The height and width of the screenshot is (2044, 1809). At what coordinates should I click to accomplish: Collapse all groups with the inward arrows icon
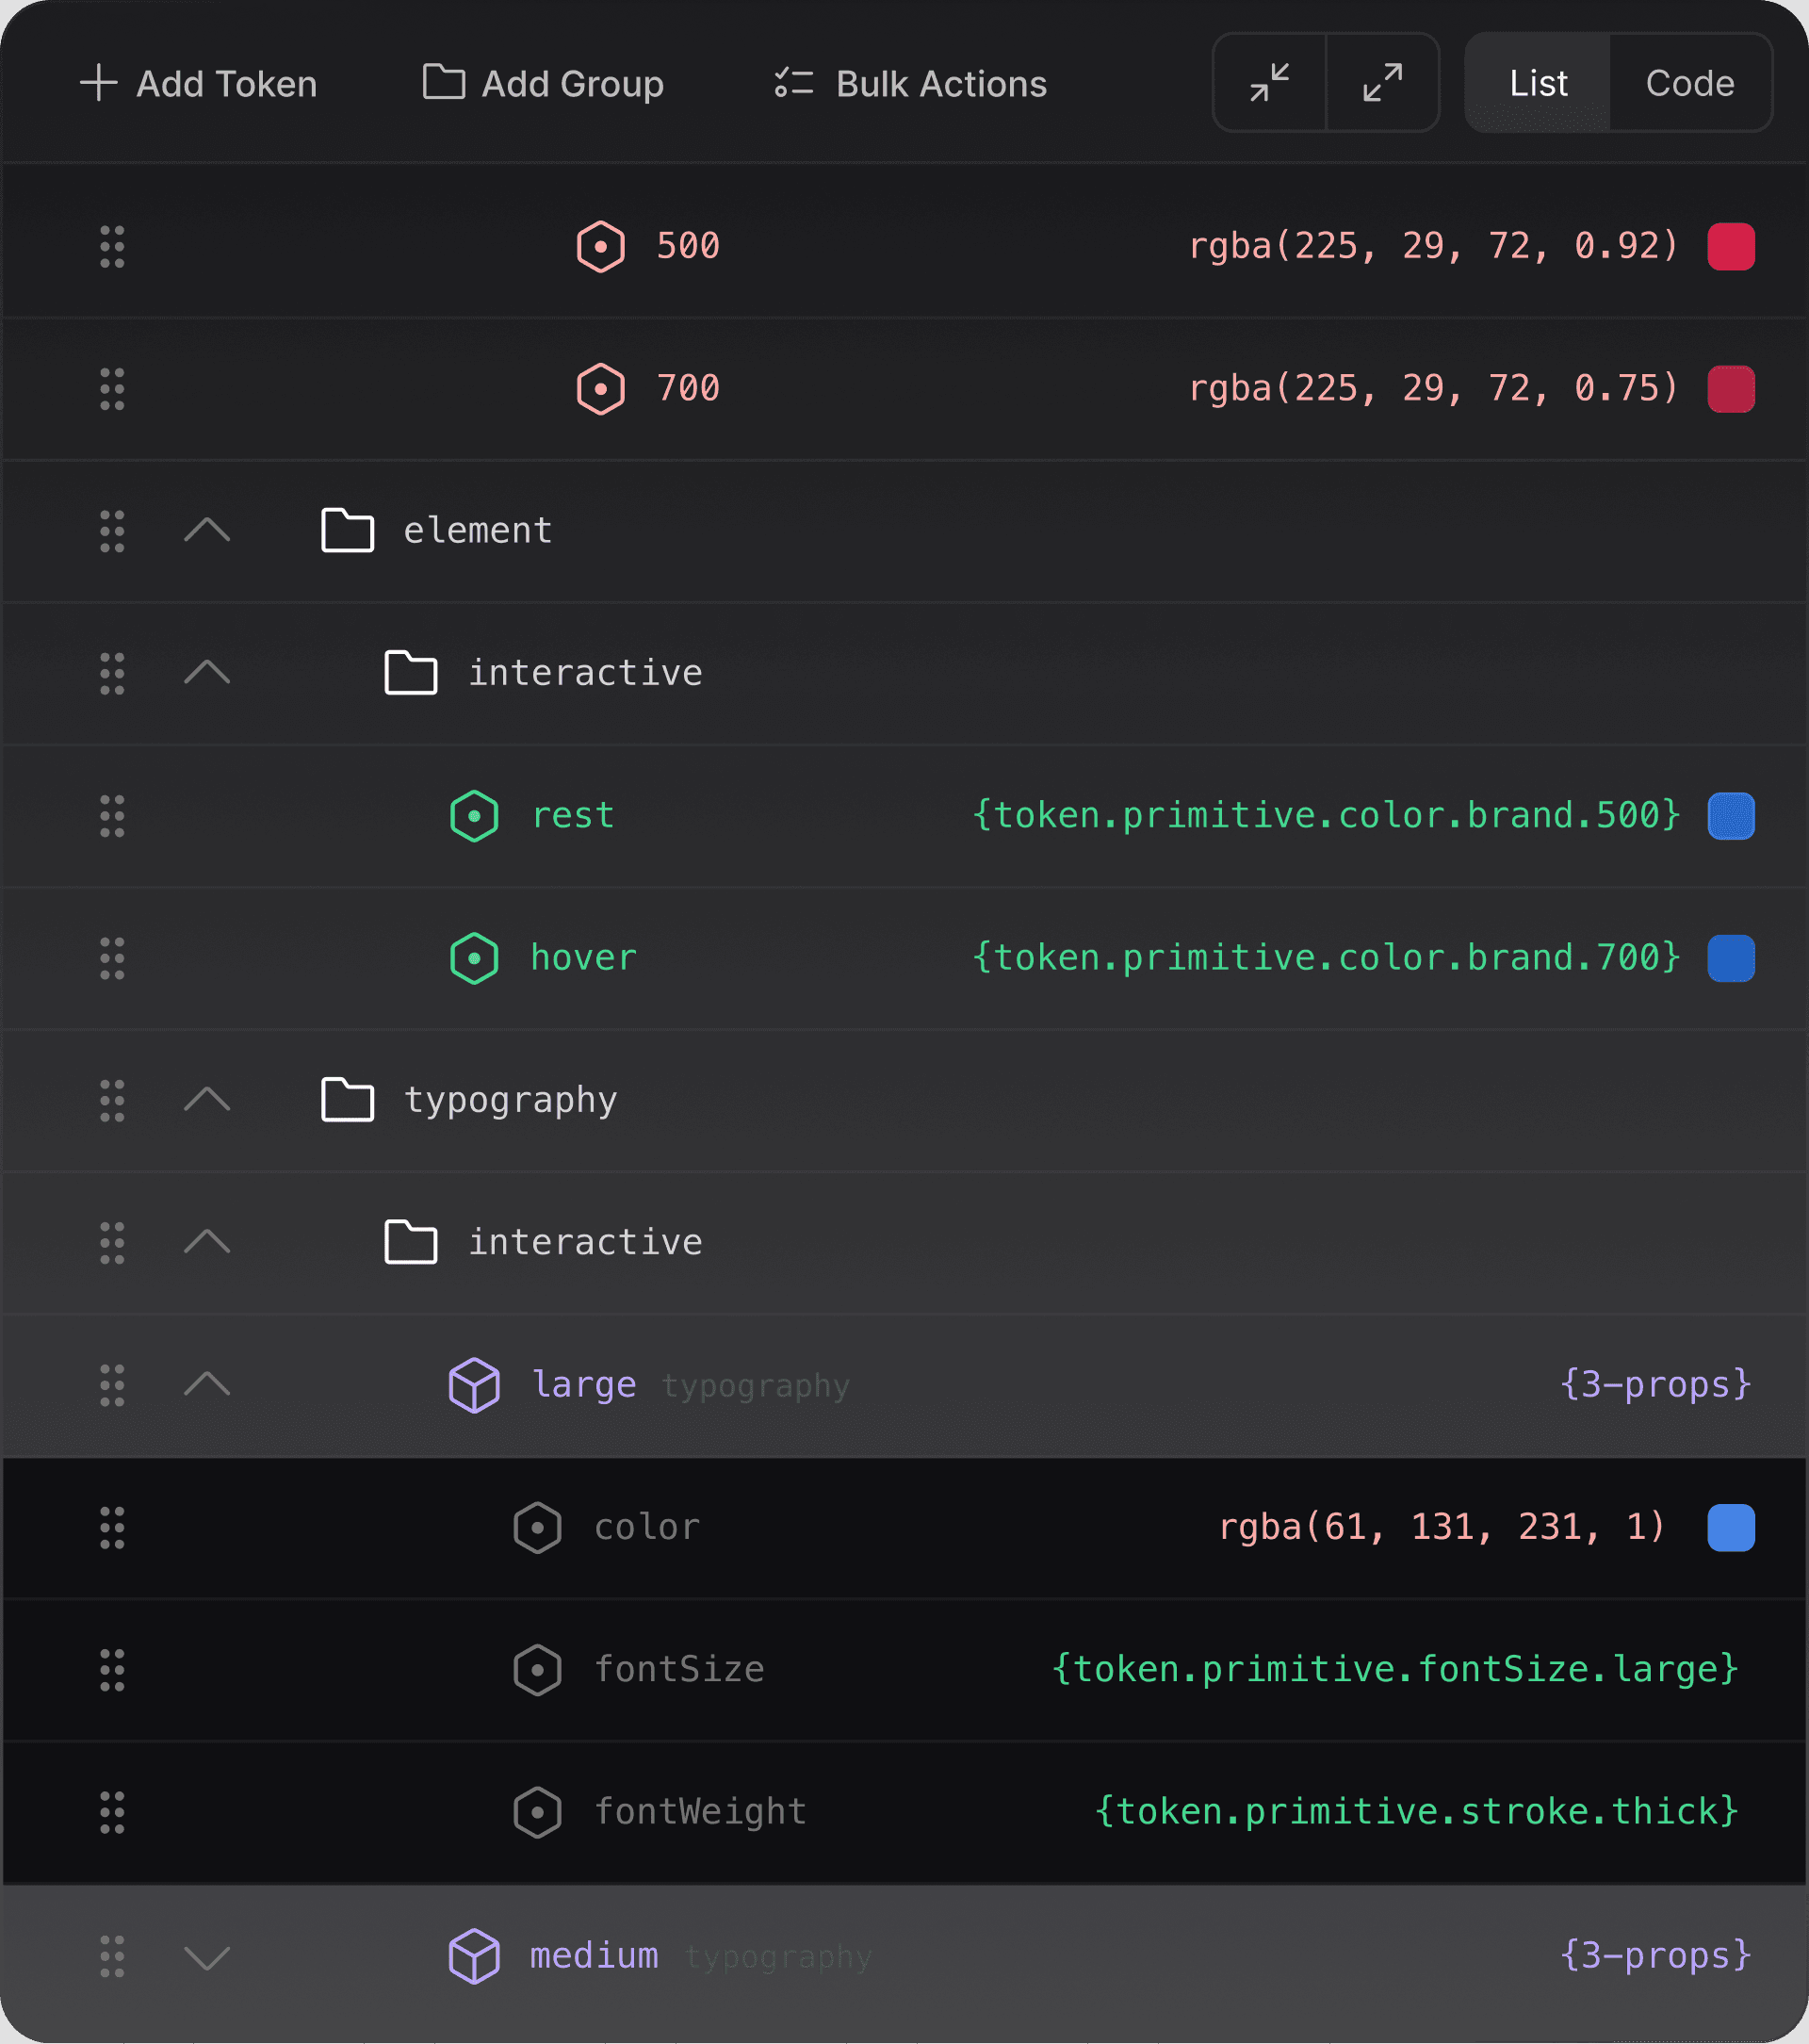(x=1269, y=83)
